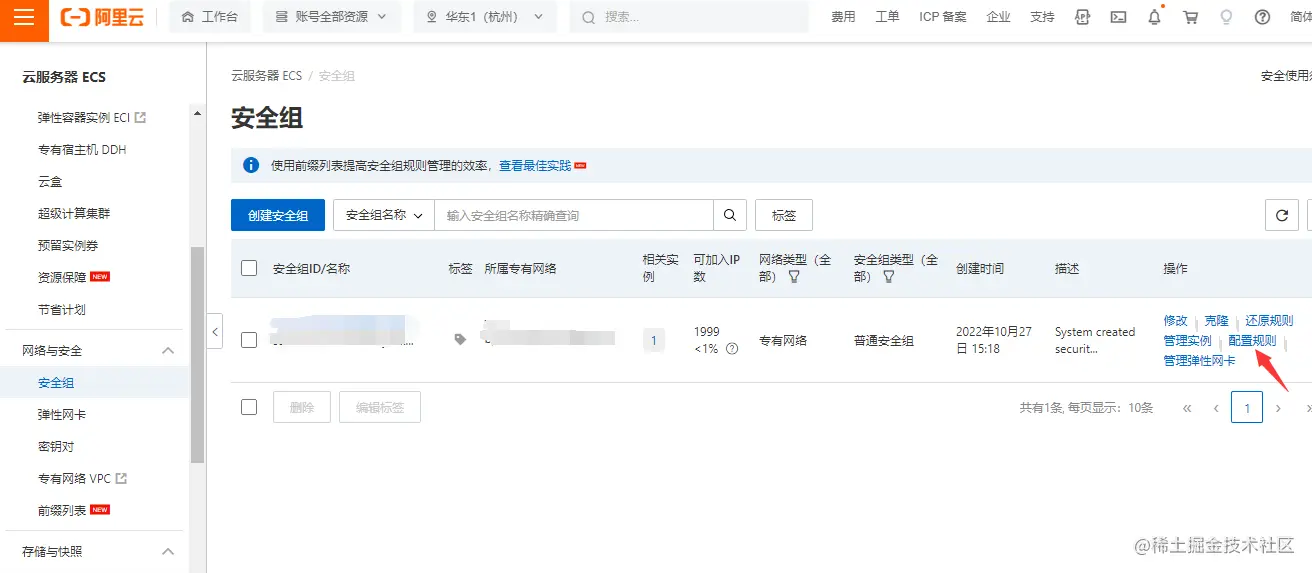1312x573 pixels.
Task: Click security group type filter funnel
Action: [888, 277]
